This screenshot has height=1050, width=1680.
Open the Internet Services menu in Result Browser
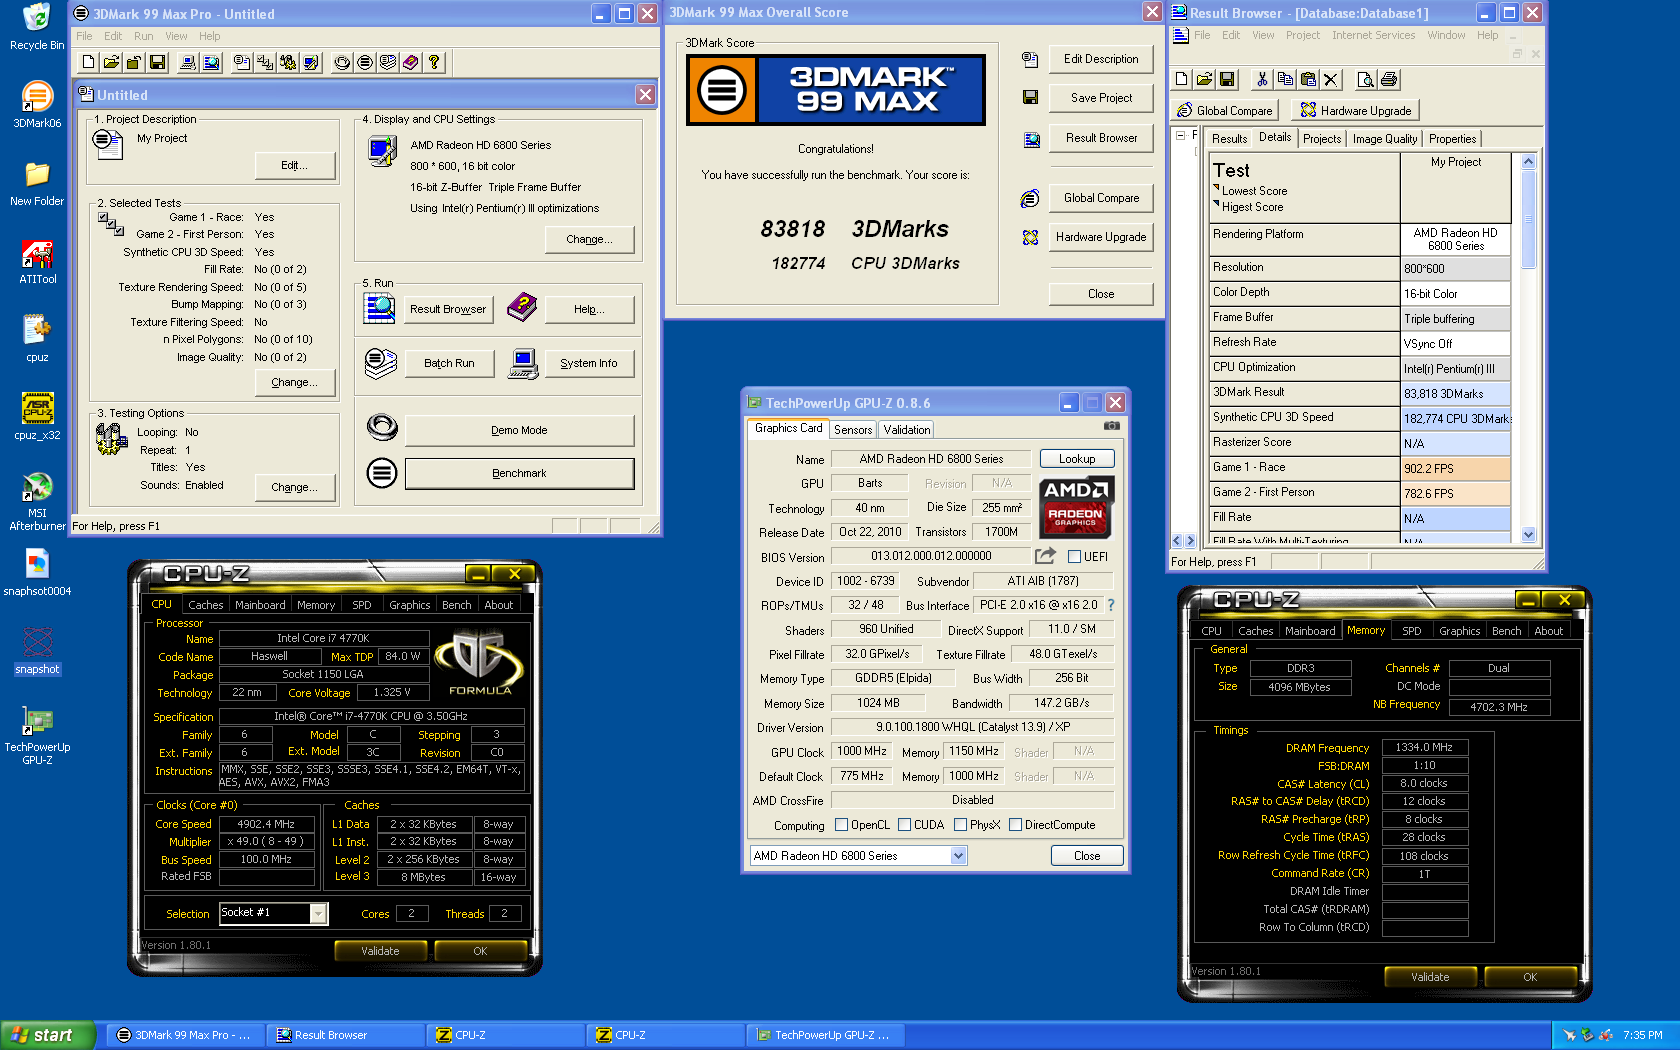[1373, 35]
